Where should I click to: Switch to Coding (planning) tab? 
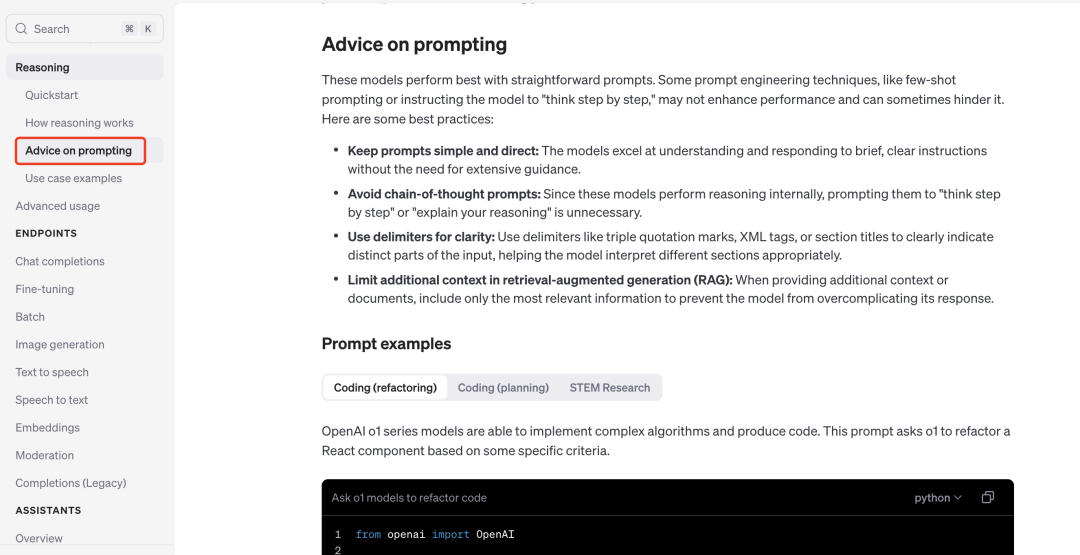pyautogui.click(x=503, y=388)
